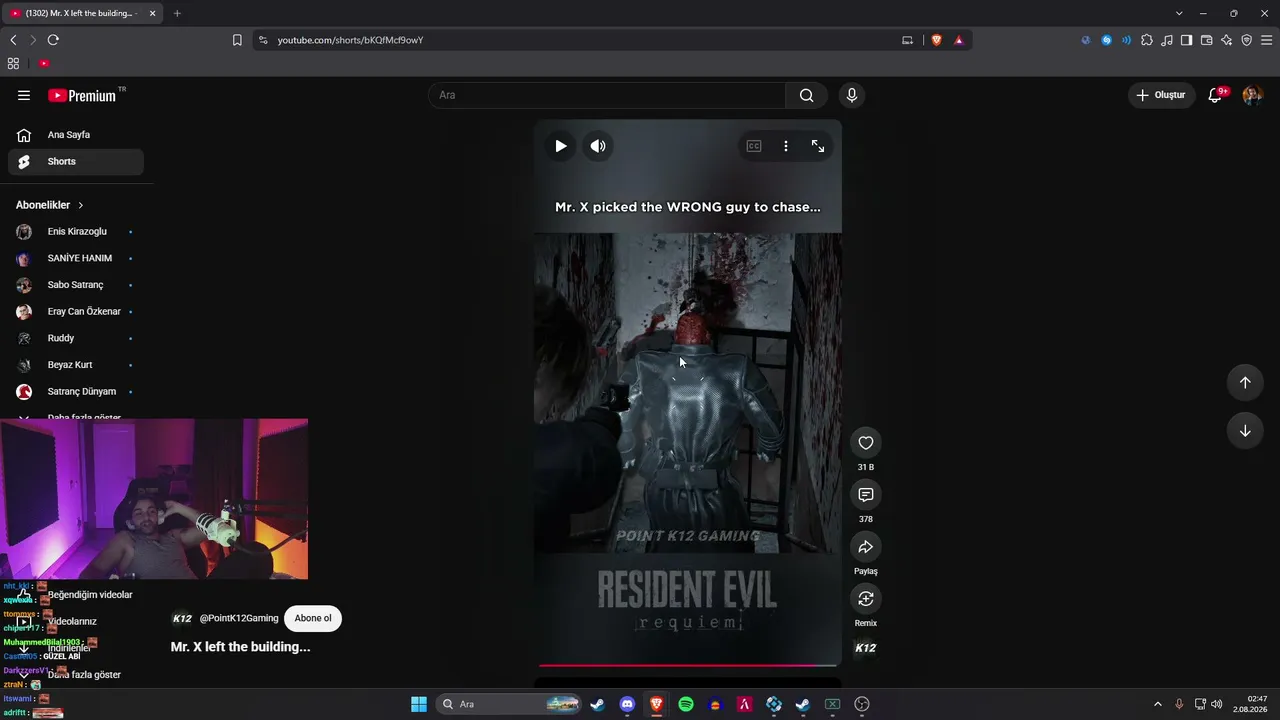Open the Enis Kirazoglu subscription

point(76,232)
